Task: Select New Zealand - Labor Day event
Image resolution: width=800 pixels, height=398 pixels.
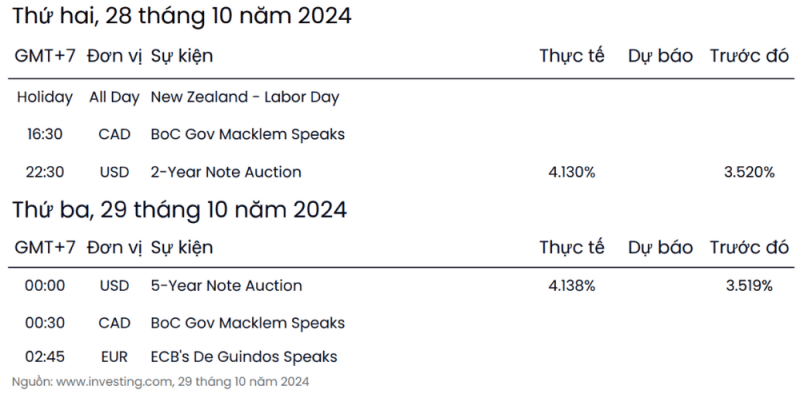Action: [x=244, y=97]
